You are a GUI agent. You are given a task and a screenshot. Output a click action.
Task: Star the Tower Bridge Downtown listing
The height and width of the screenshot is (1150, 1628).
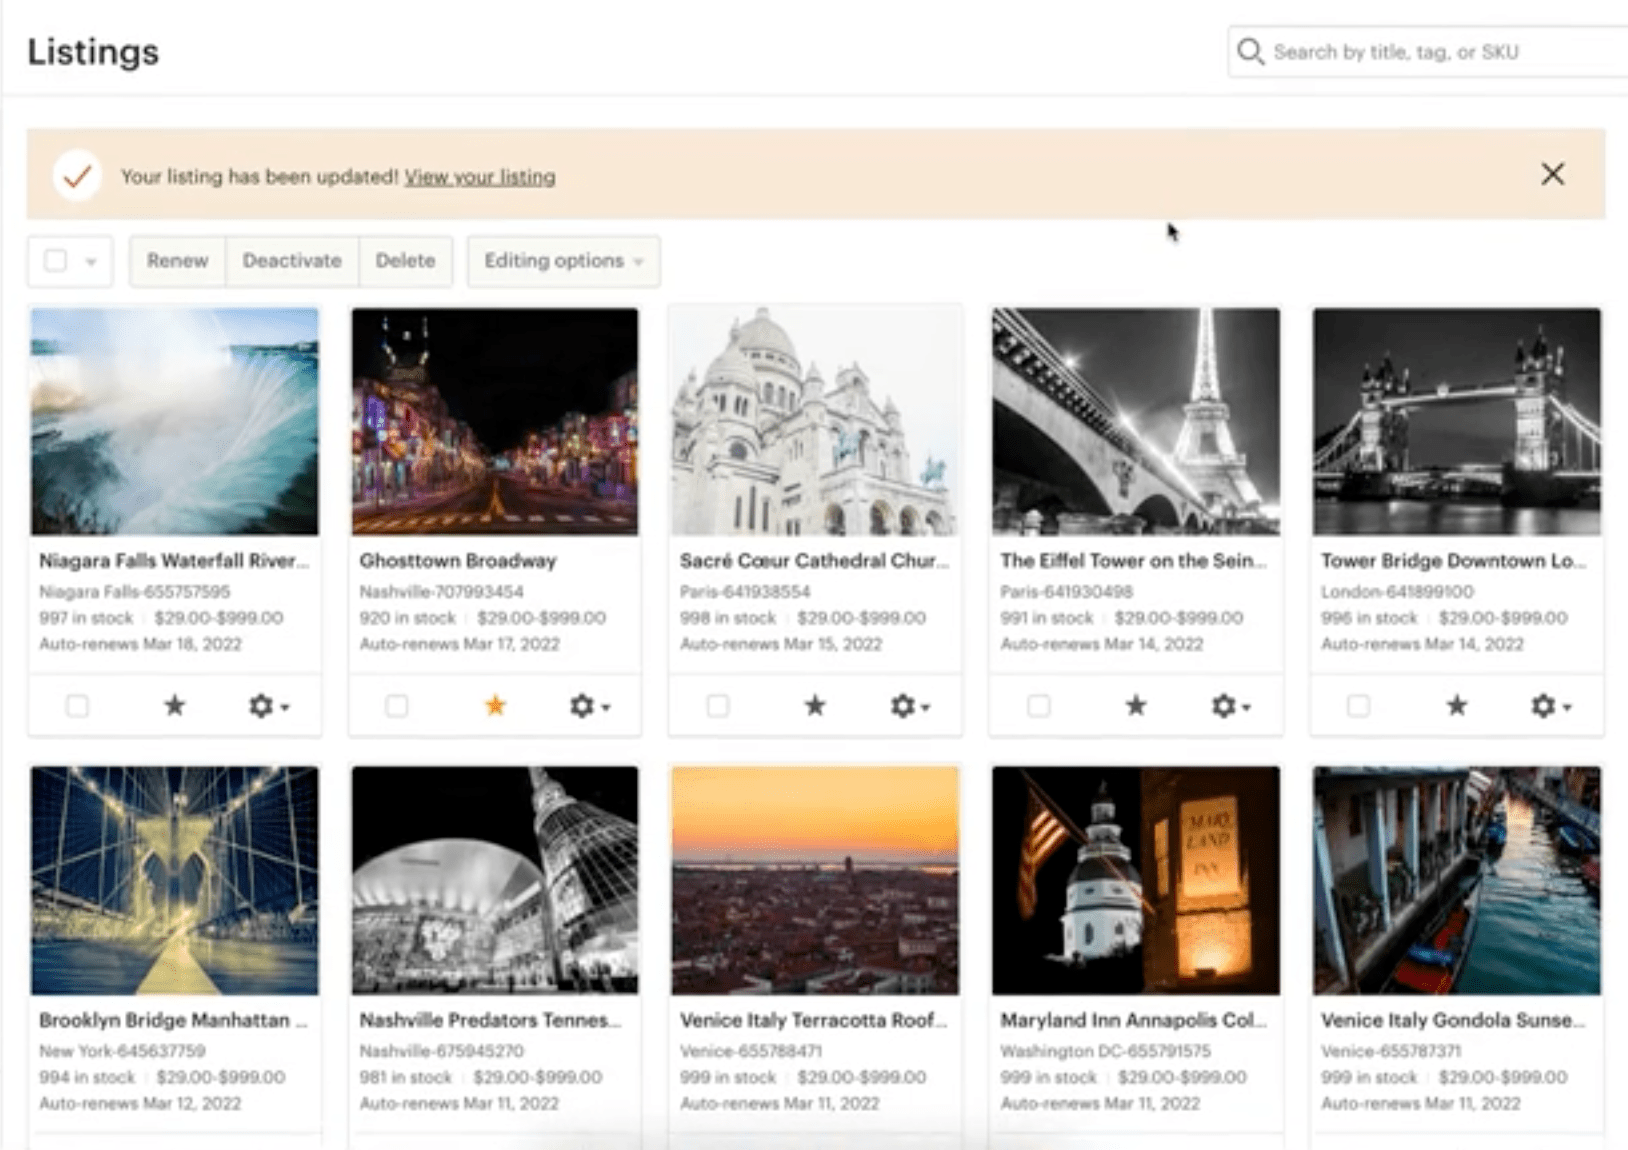click(1457, 706)
